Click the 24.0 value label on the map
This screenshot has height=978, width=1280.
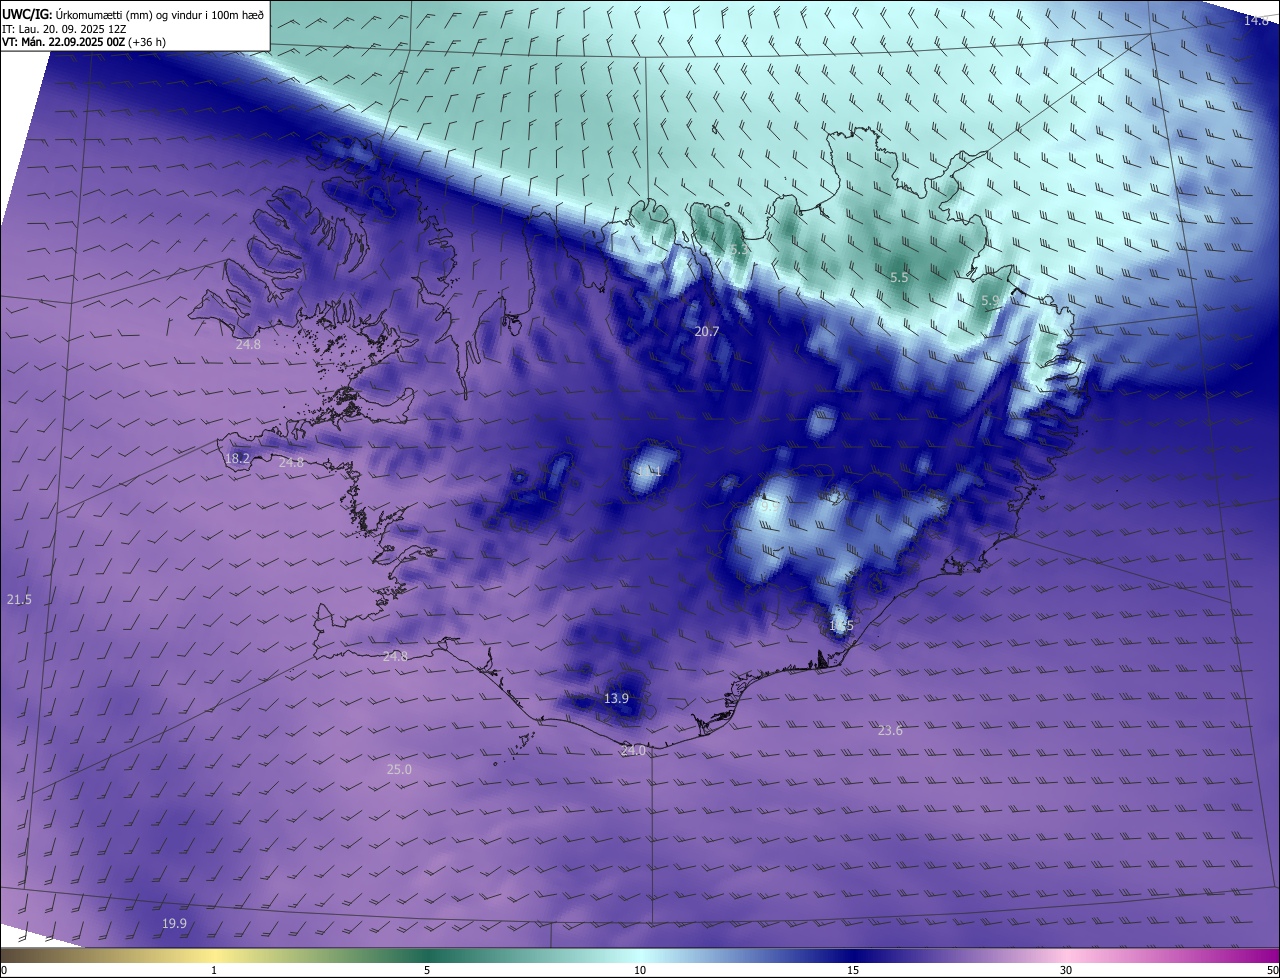633,750
